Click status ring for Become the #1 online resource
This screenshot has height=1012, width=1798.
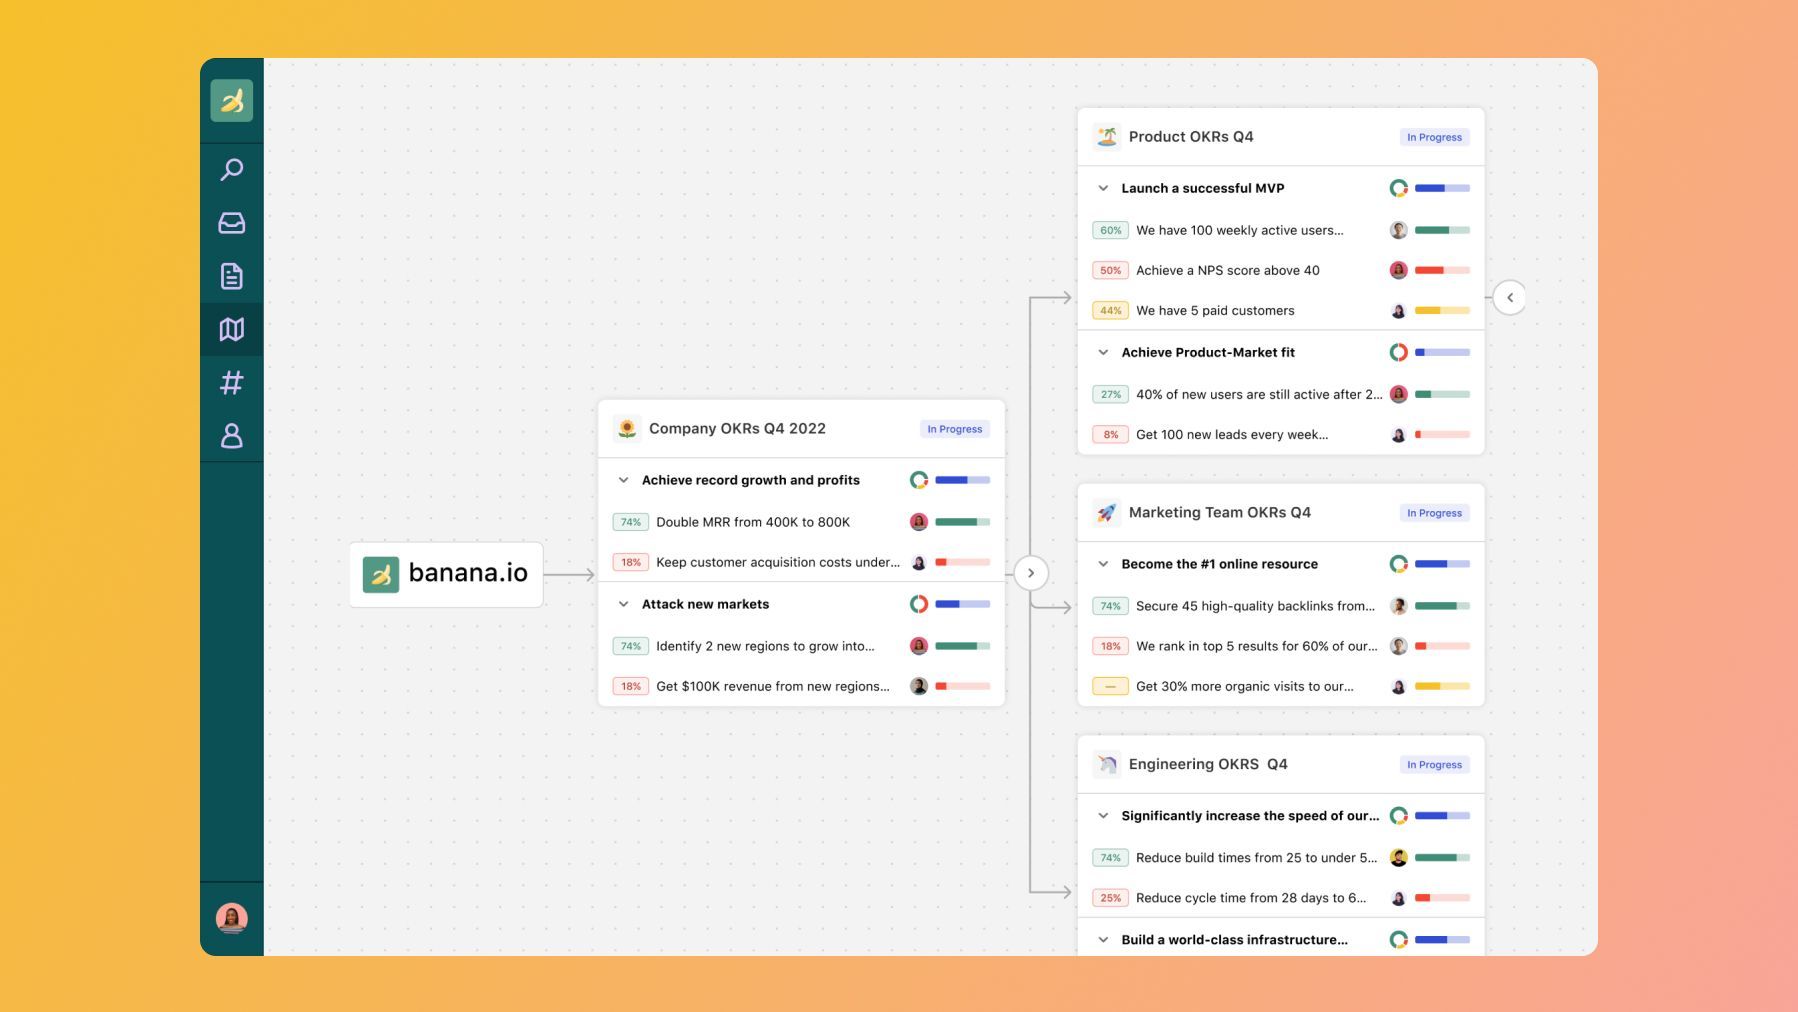pyautogui.click(x=1399, y=564)
